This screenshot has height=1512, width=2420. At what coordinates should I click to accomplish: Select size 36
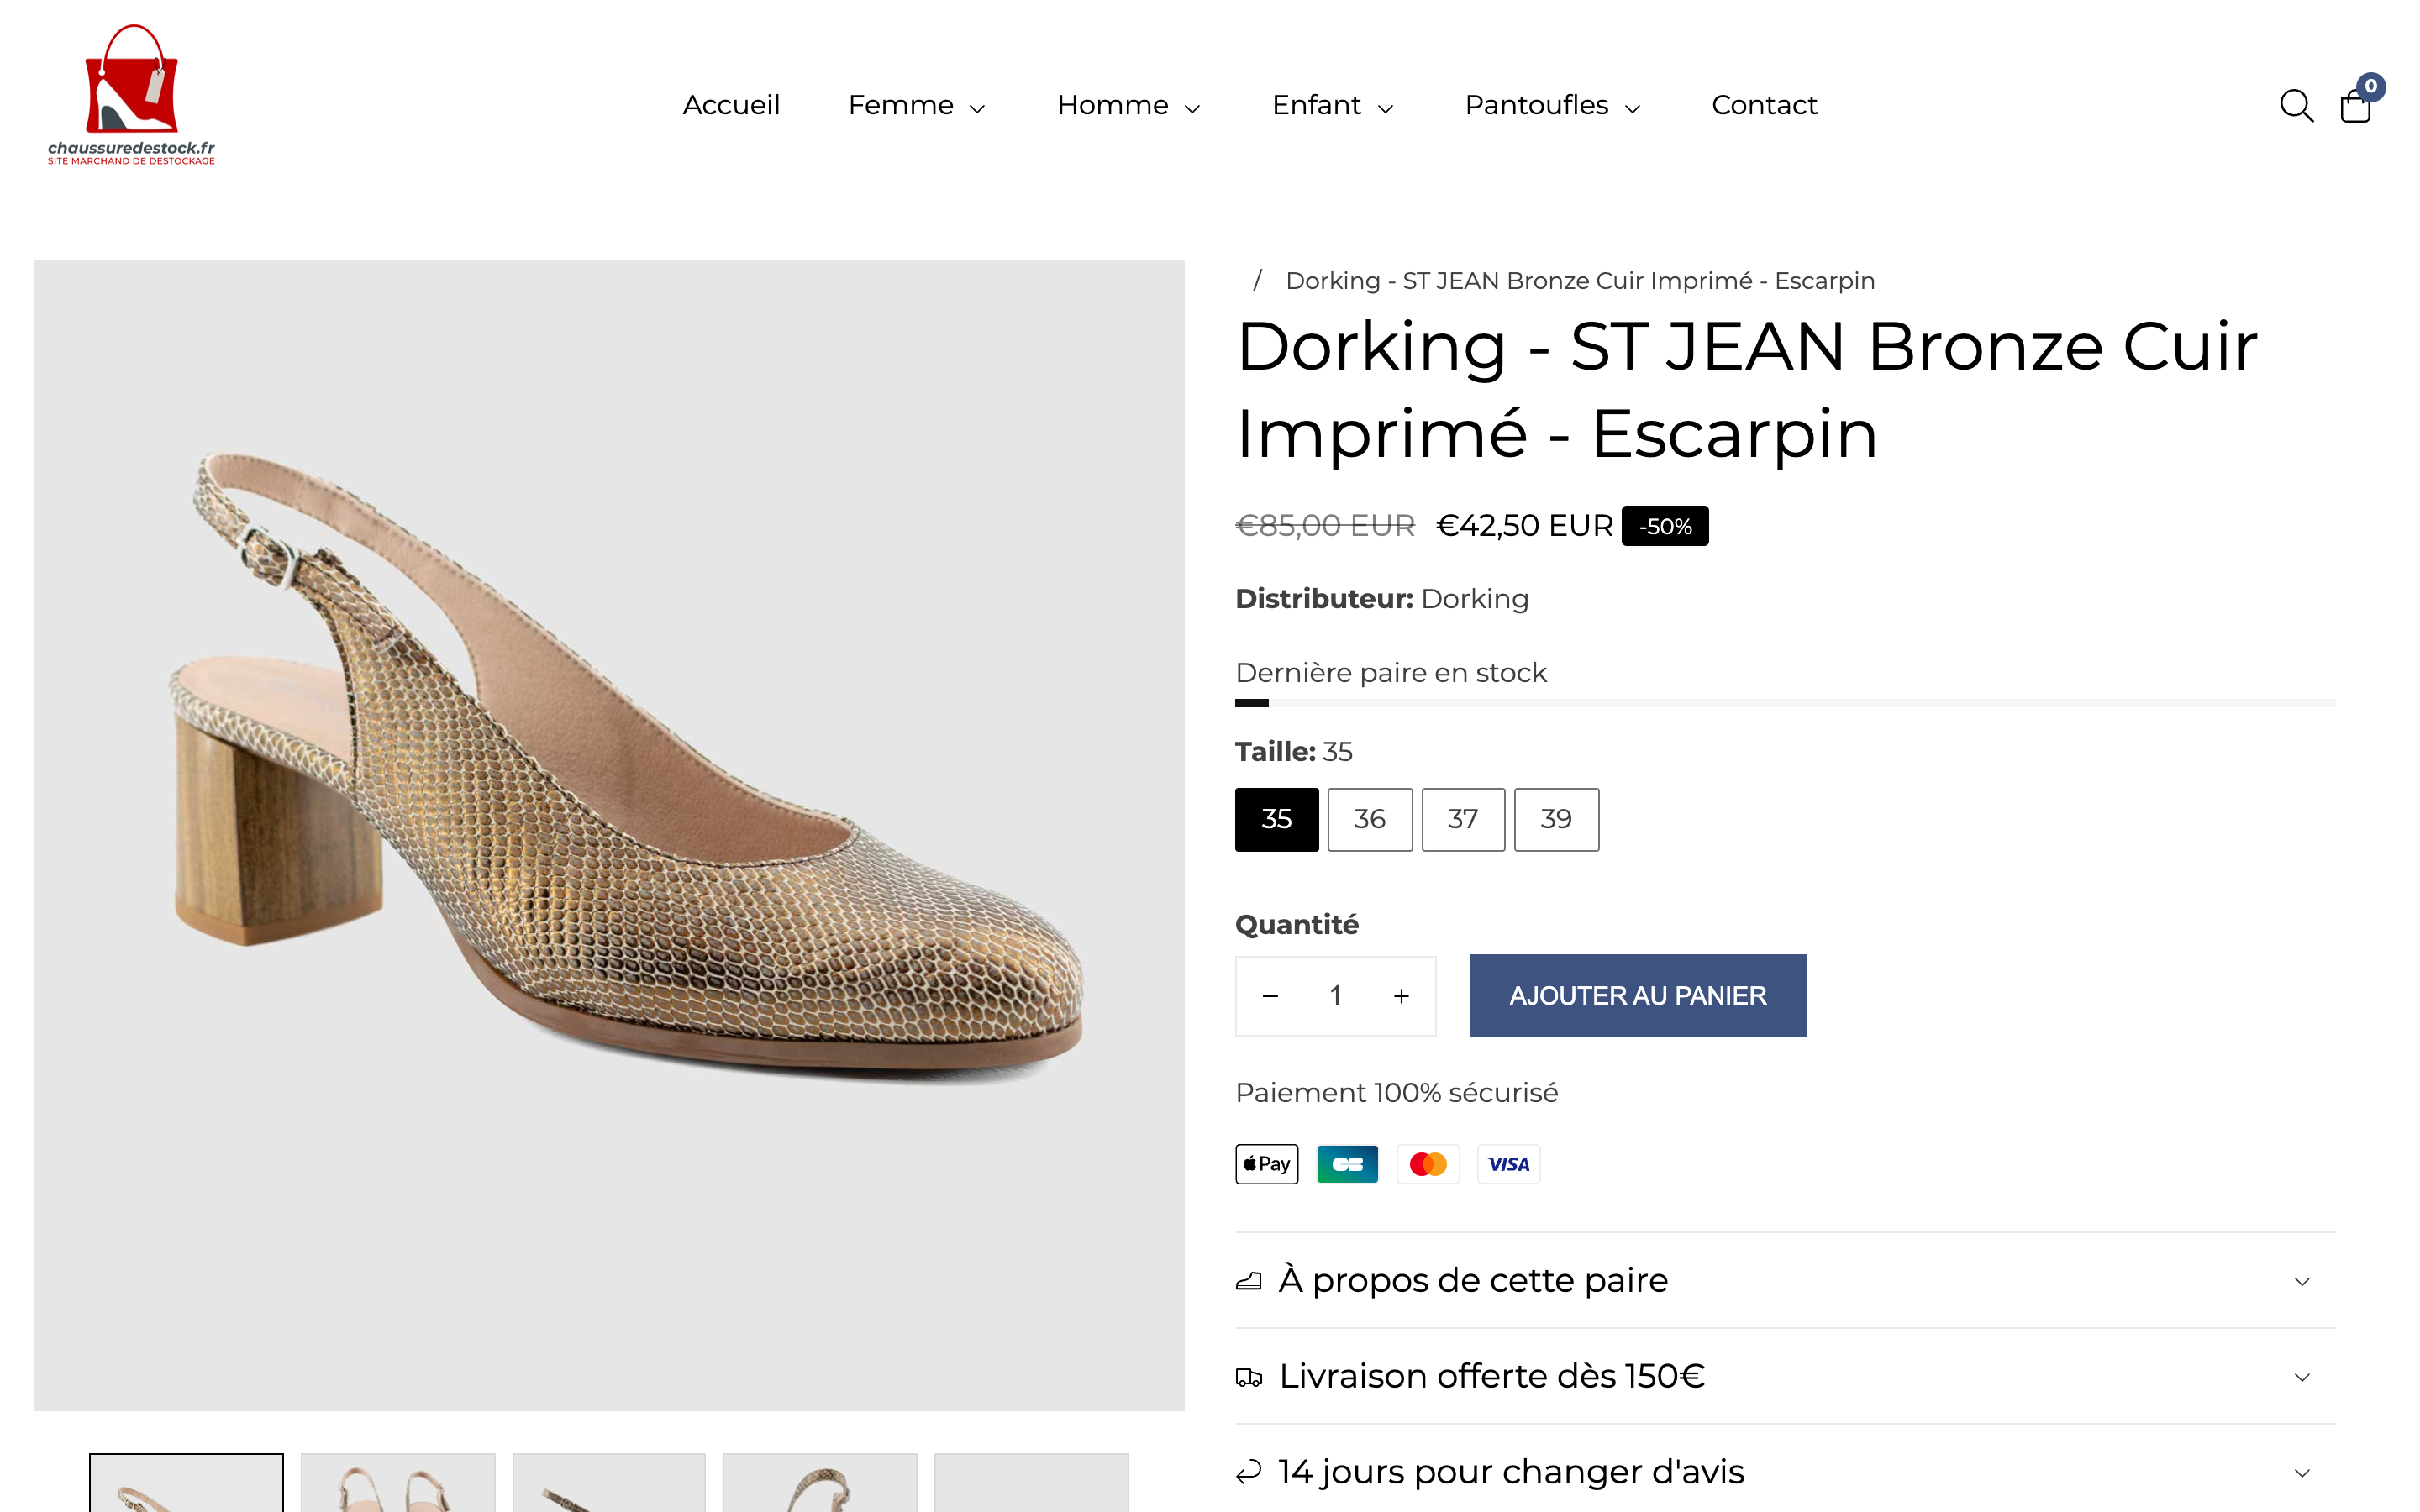pyautogui.click(x=1370, y=819)
